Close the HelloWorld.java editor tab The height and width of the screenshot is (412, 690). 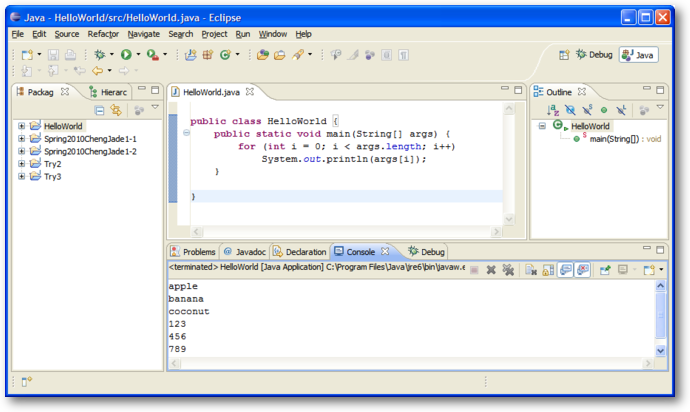(250, 92)
